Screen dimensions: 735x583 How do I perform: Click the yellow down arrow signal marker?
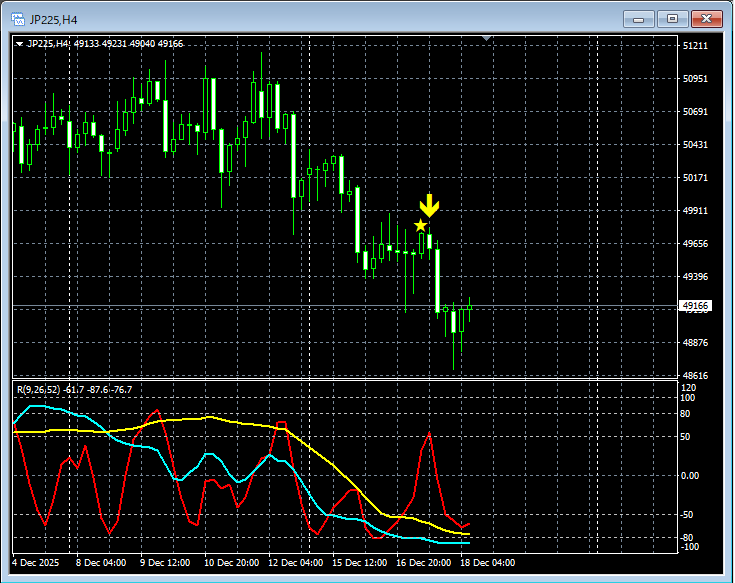coord(429,206)
